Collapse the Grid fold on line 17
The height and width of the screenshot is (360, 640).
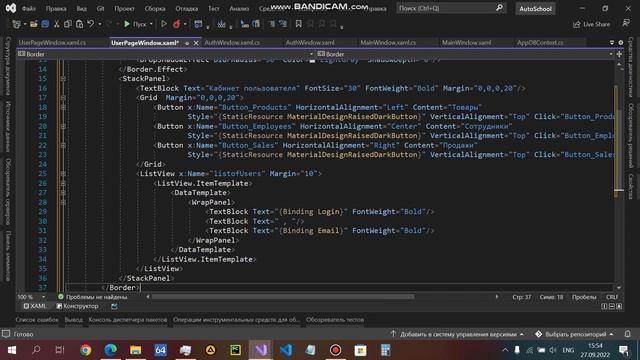pyautogui.click(x=63, y=98)
